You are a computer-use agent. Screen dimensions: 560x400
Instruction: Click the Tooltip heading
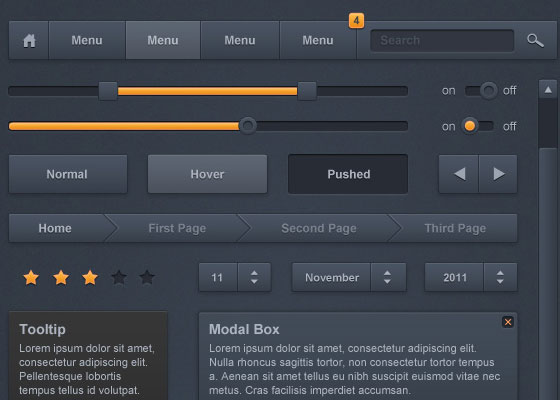tap(42, 329)
